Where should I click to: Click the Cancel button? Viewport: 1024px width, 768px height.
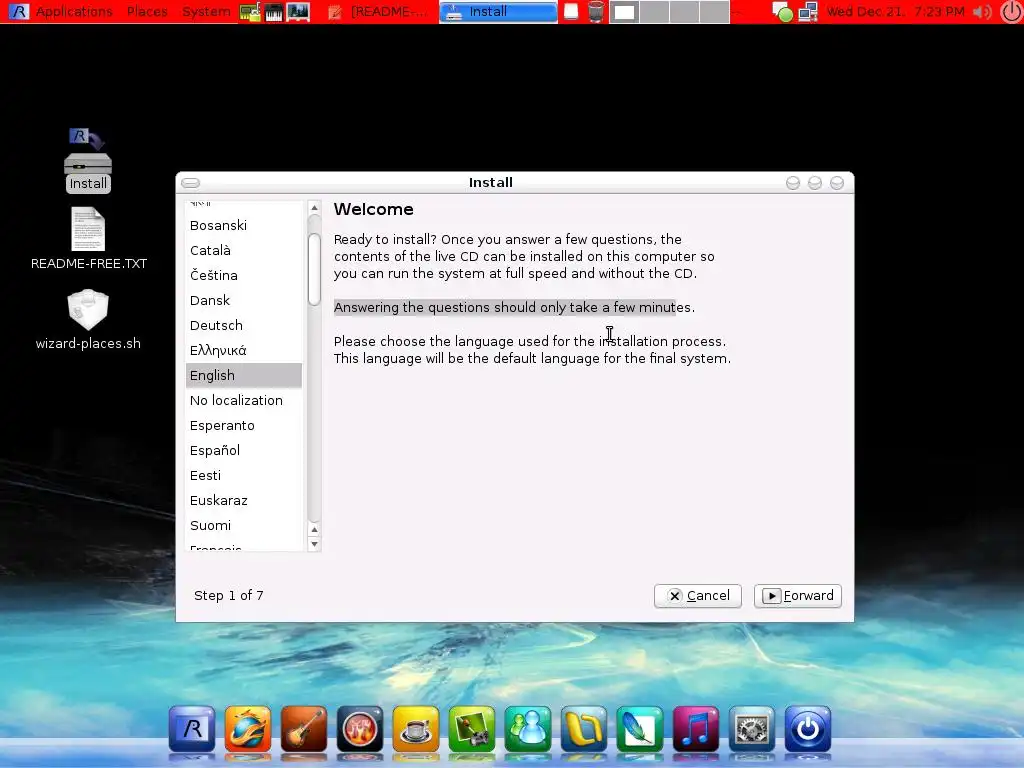[698, 596]
